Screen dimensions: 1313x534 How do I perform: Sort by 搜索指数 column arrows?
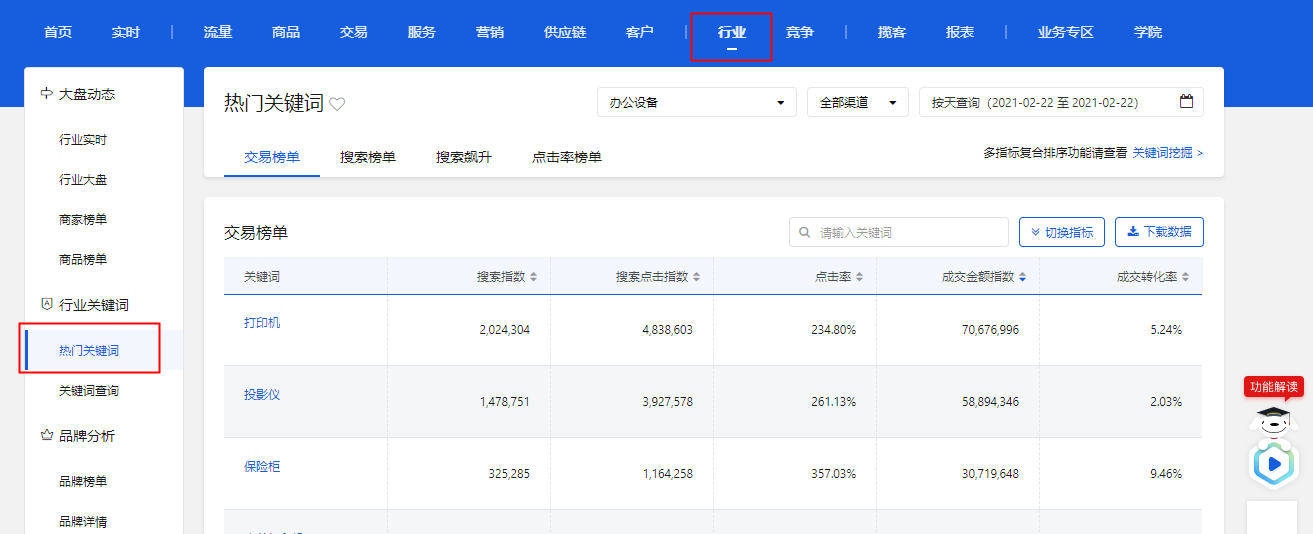point(534,277)
